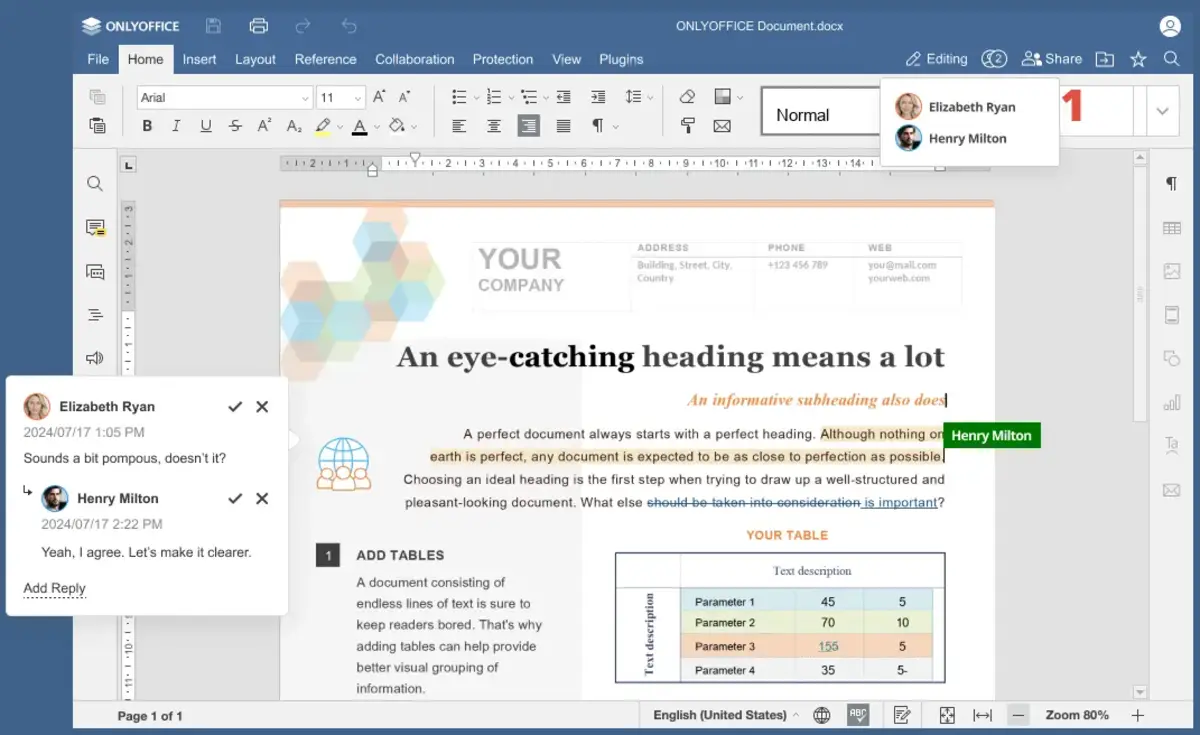Decrease the font size
Viewport: 1200px width, 735px height.
pyautogui.click(x=405, y=97)
